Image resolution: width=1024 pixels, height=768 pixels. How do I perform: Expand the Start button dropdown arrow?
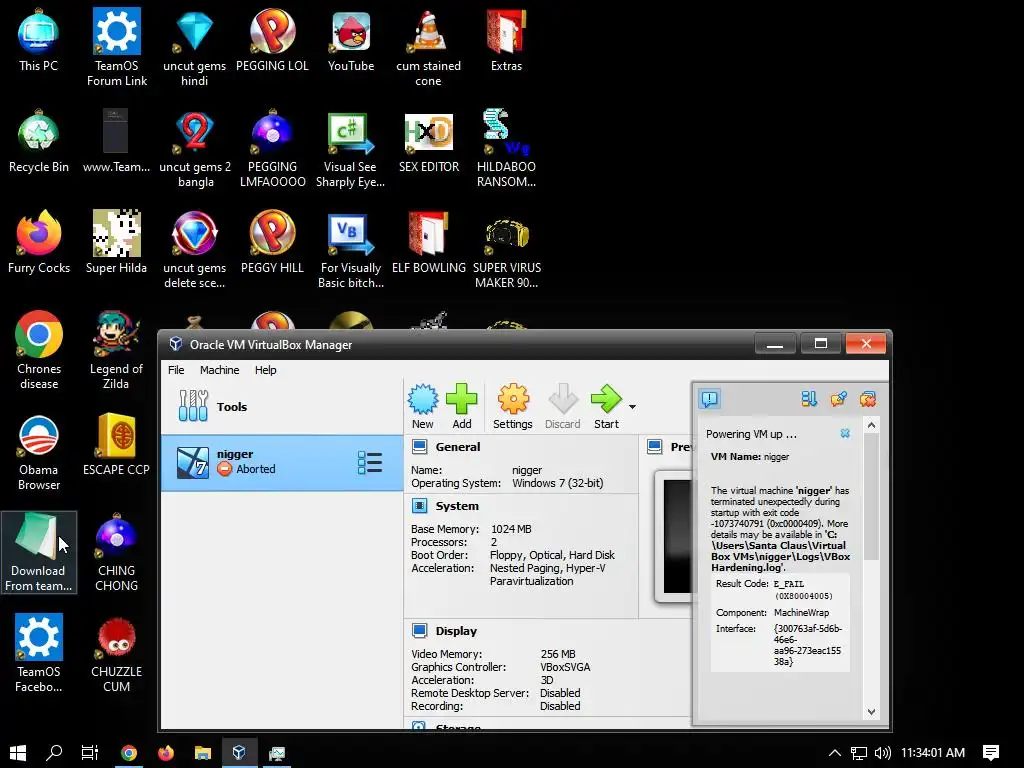pos(632,407)
